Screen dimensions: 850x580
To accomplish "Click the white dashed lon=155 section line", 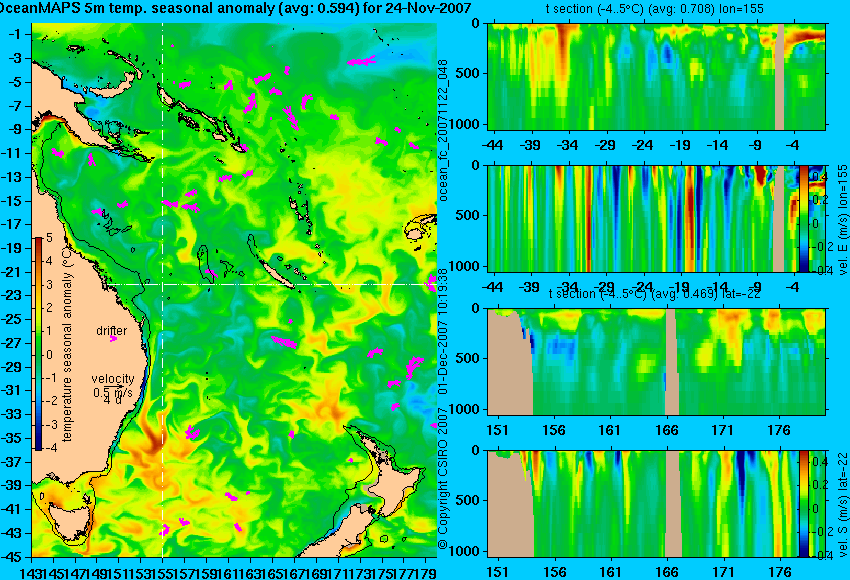I will tap(163, 290).
